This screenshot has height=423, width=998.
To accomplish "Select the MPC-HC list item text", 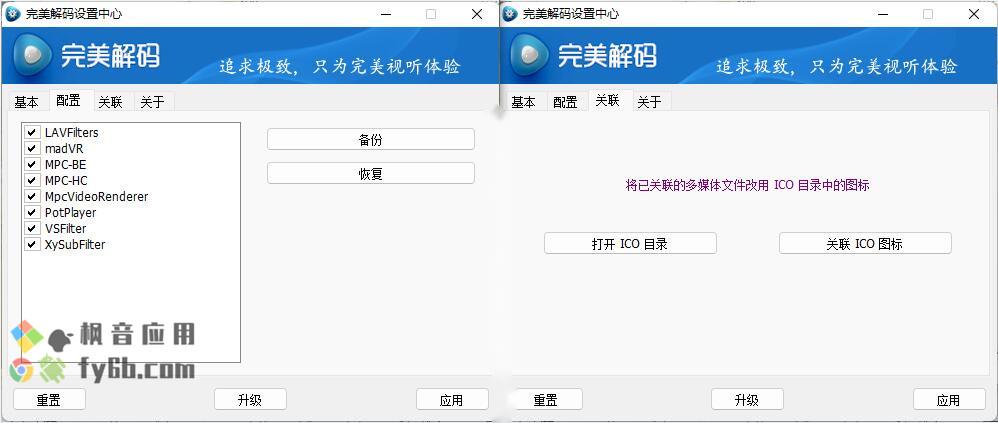I will [66, 180].
